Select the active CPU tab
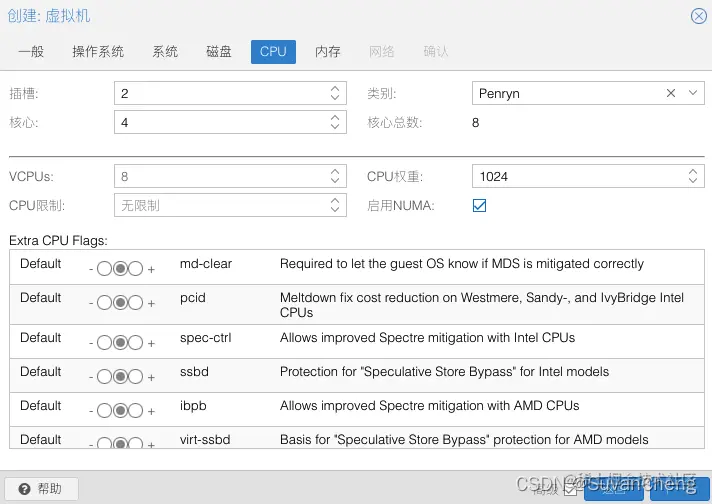Viewport: 712px width, 504px height. point(273,52)
